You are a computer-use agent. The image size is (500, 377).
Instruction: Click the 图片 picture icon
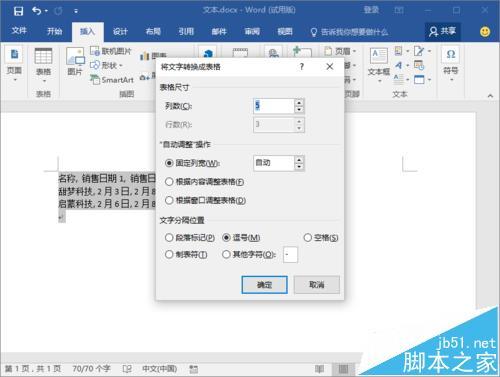click(x=75, y=56)
